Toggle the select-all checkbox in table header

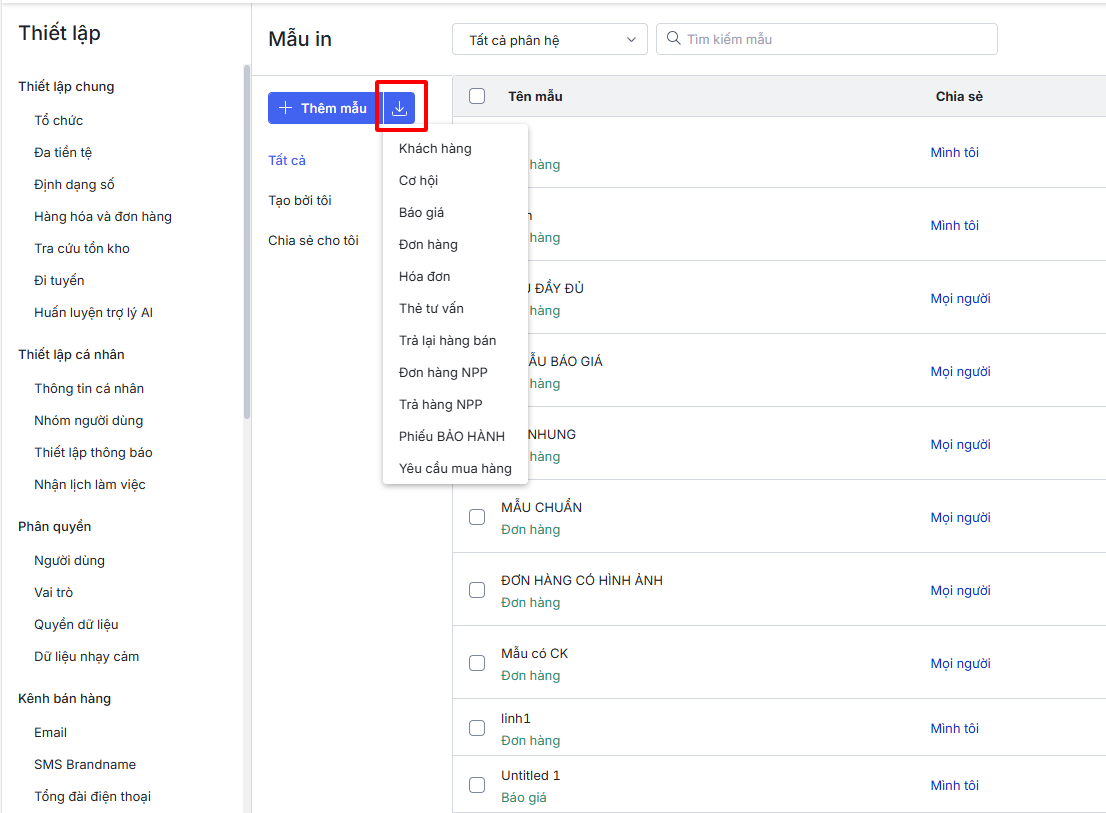click(477, 96)
